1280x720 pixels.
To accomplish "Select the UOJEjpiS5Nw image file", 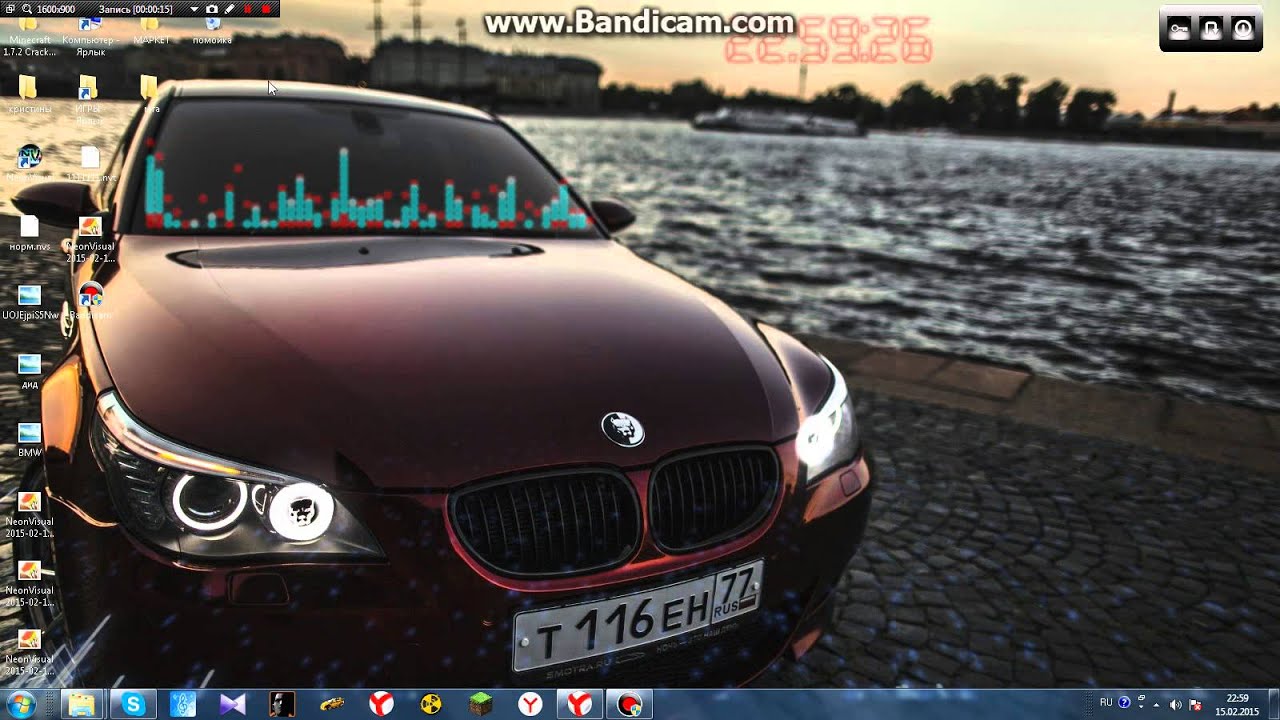I will [30, 302].
